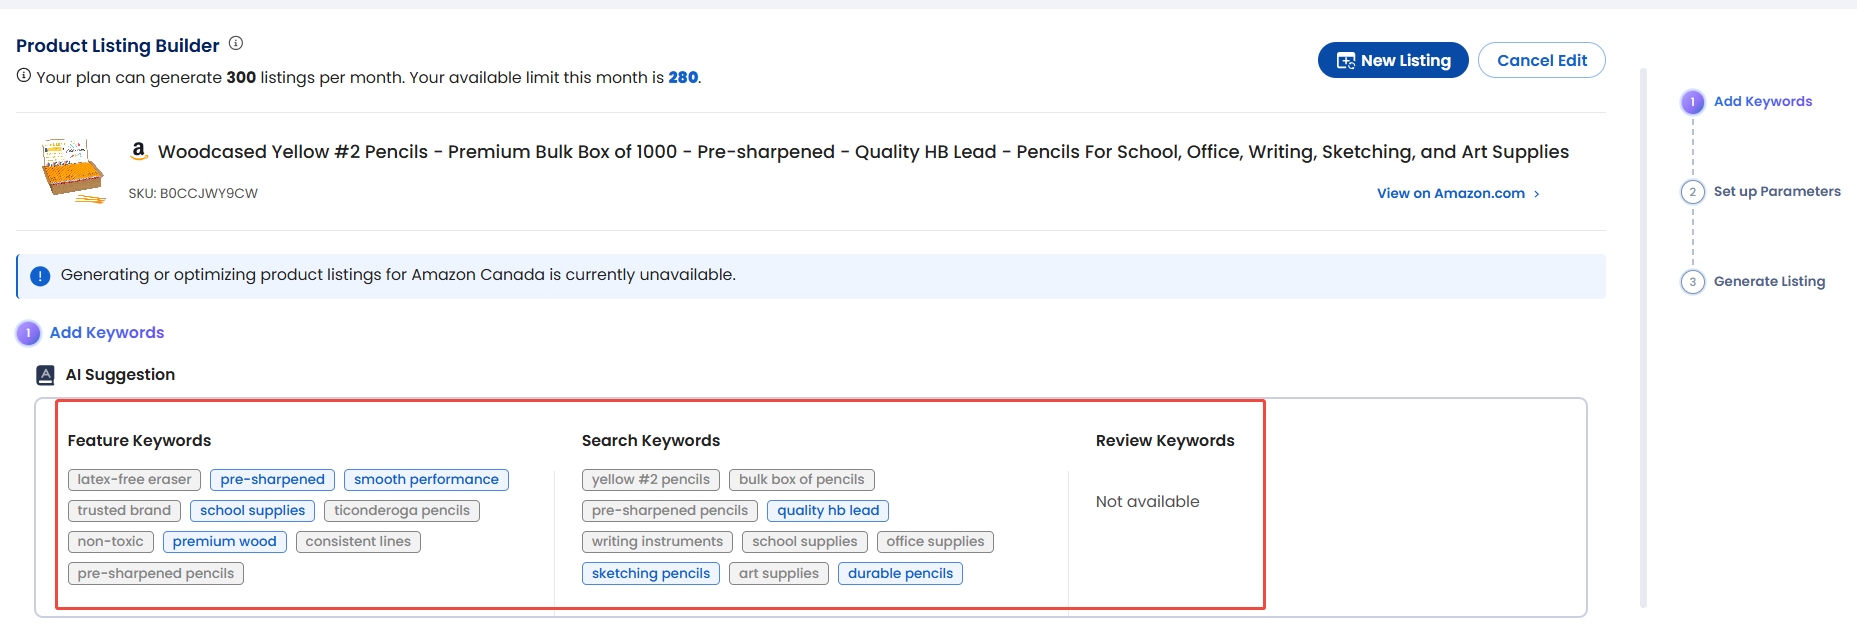Image resolution: width=1857 pixels, height=636 pixels.
Task: Open the pencil box product thumbnail
Action: (73, 170)
